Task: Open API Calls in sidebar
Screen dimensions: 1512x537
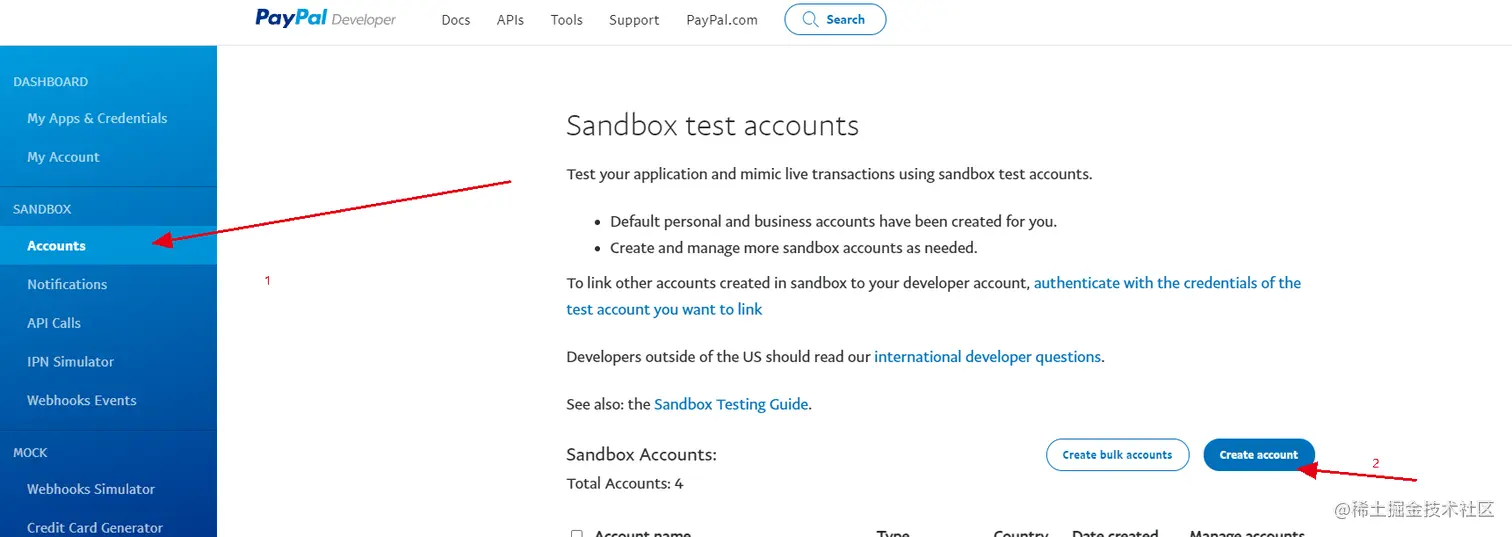Action: click(x=54, y=323)
